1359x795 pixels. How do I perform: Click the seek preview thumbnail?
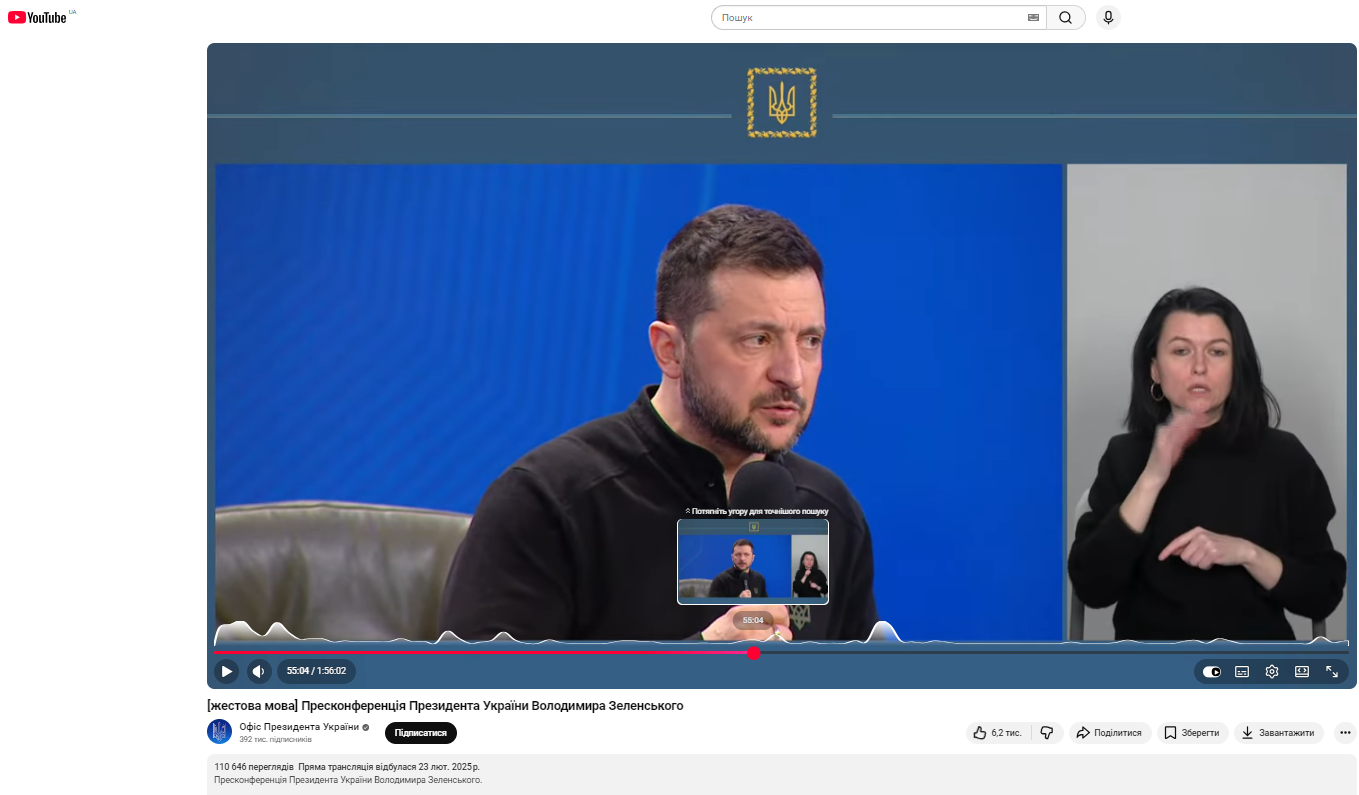click(752, 561)
